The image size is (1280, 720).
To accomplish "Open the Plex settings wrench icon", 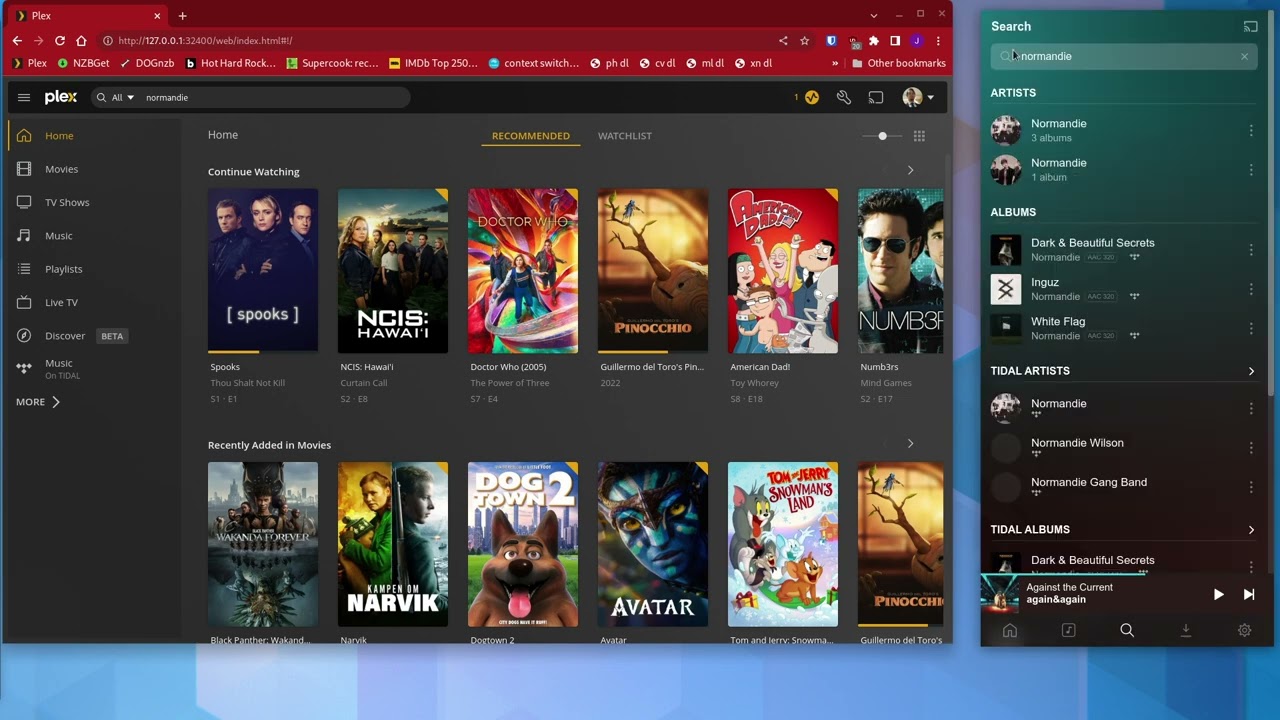I will pos(844,97).
